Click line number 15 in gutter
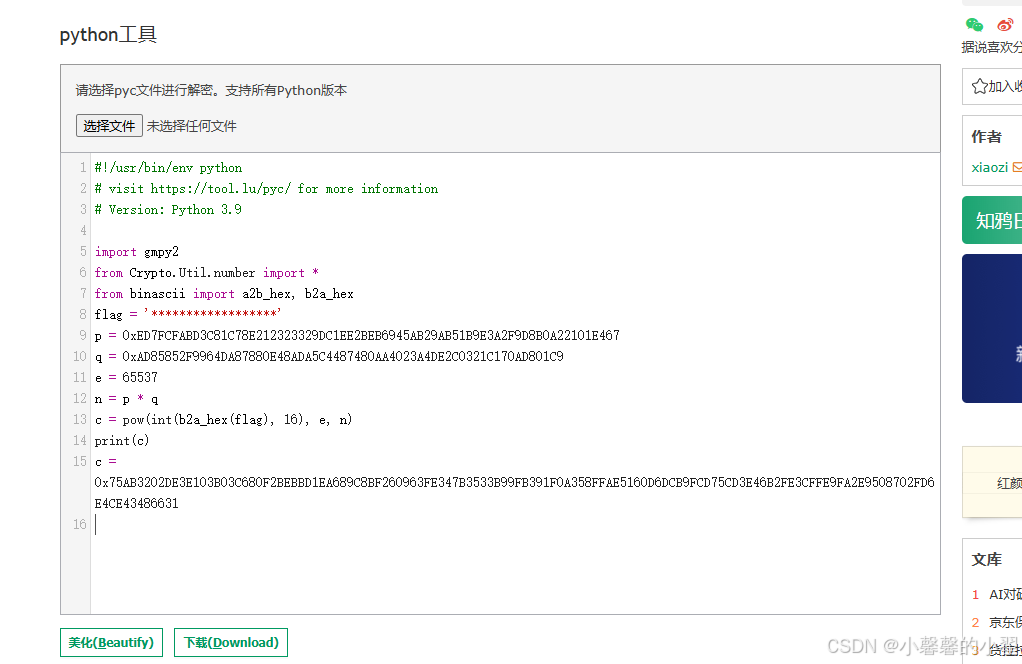1022x664 pixels. (80, 461)
